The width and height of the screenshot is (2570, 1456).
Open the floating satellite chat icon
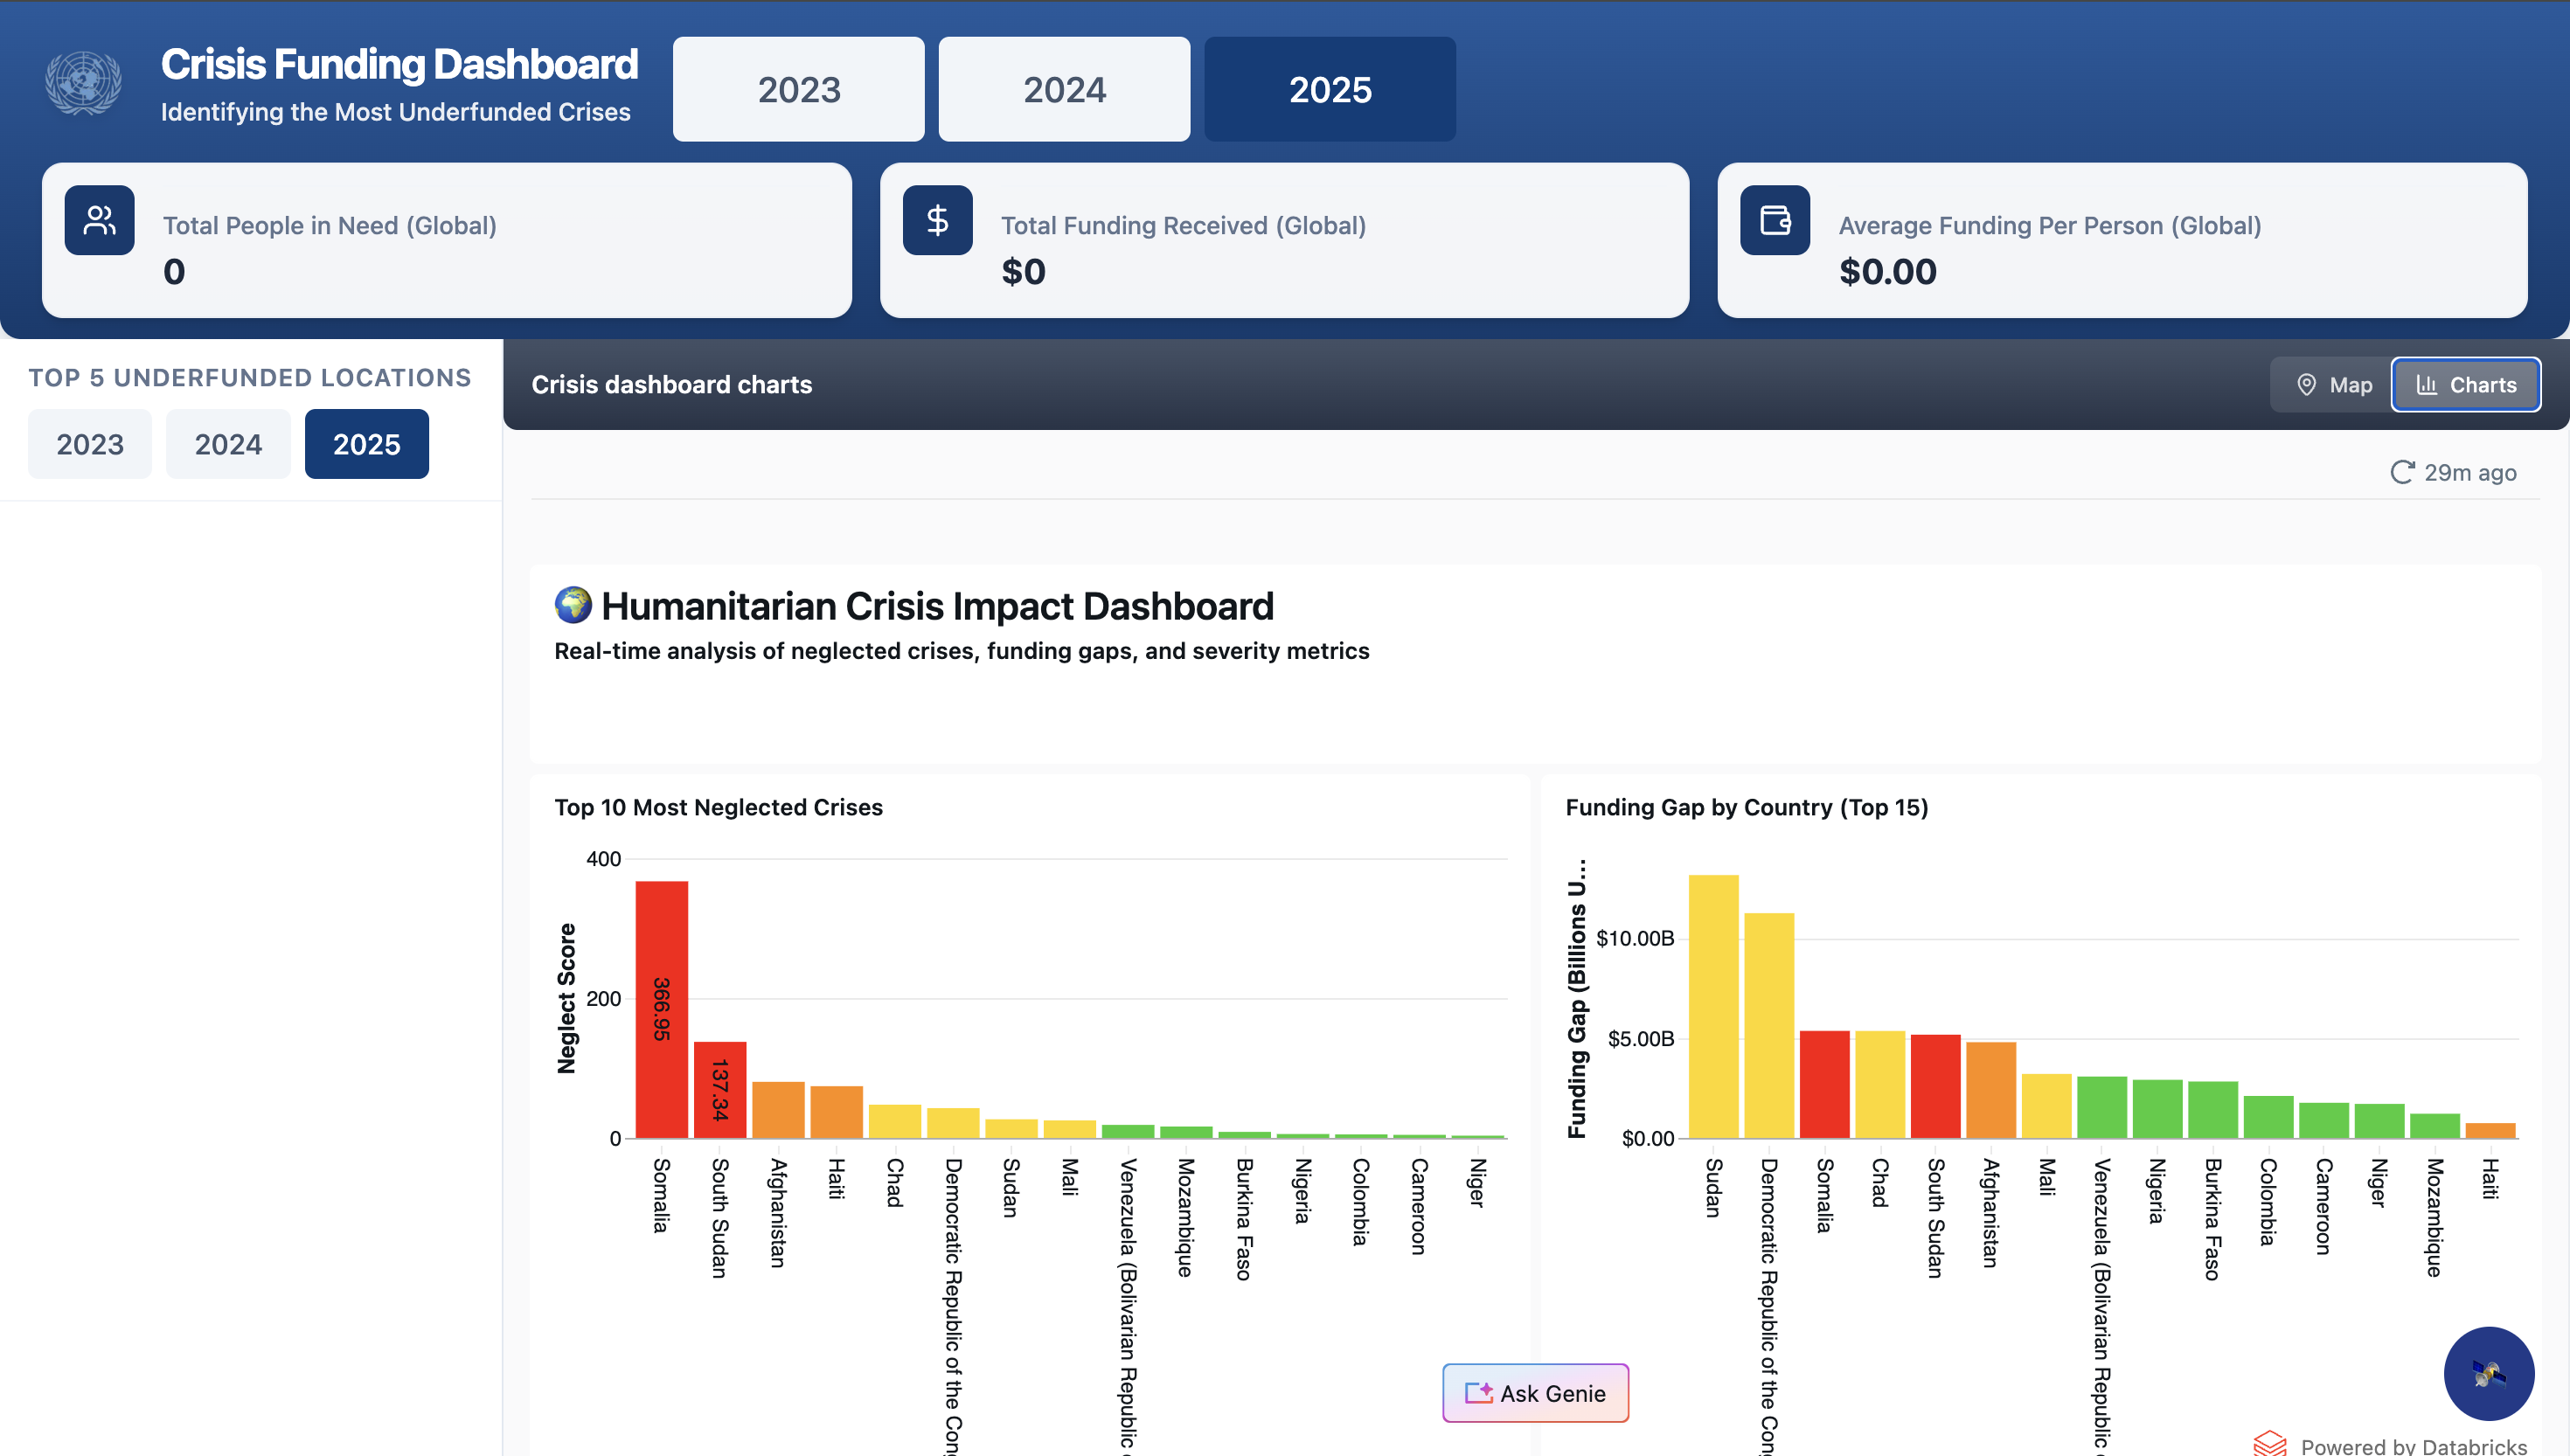tap(2488, 1373)
